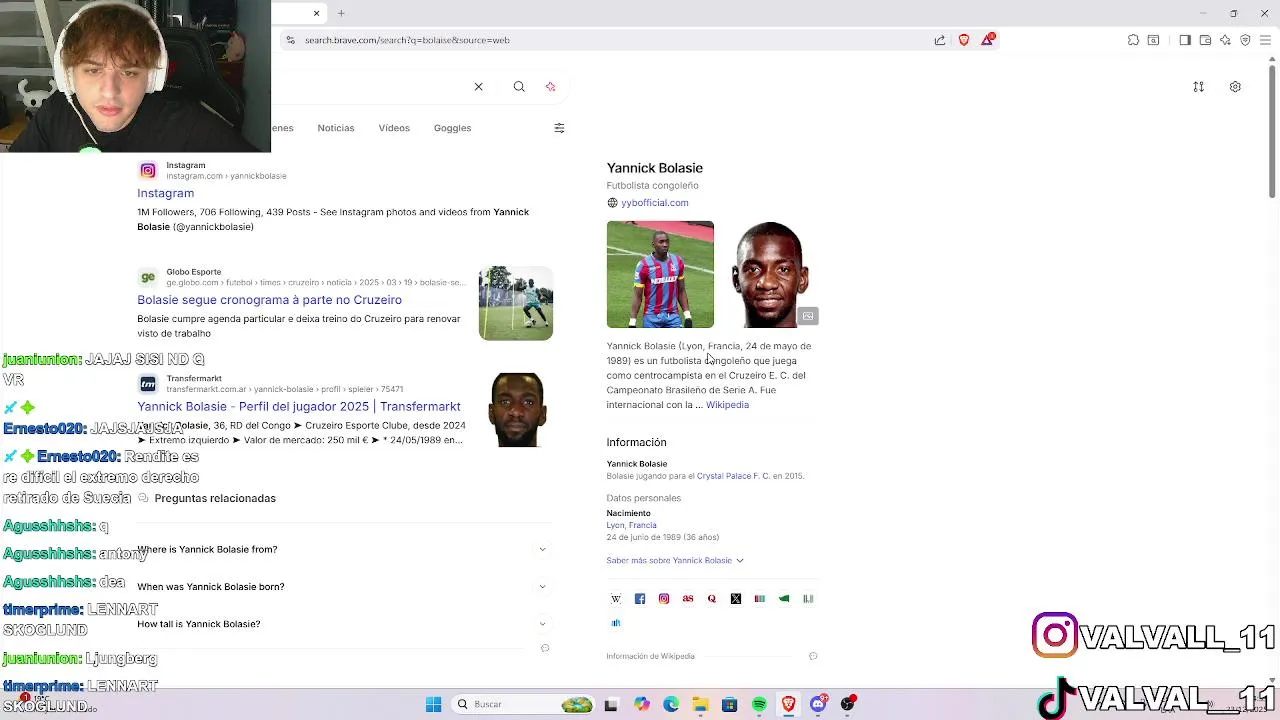Screen dimensions: 1280x720
Task: Open the Brave Rewards triangle icon
Action: pyautogui.click(x=988, y=39)
